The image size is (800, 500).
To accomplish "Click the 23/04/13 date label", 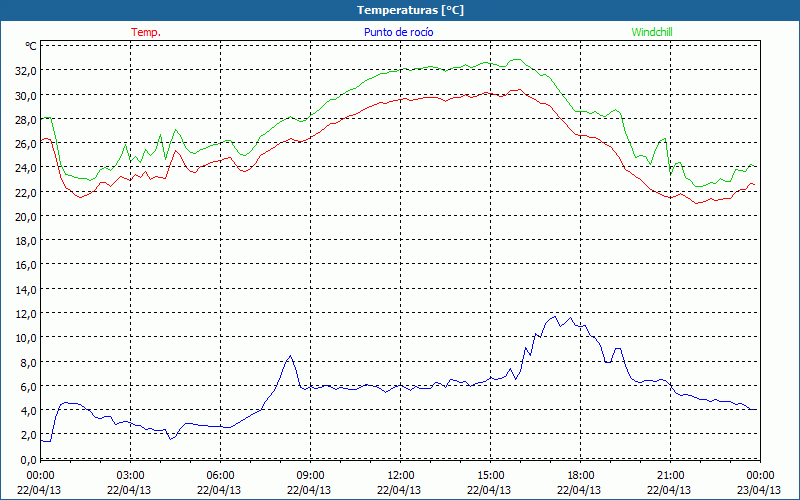I will click(x=759, y=490).
